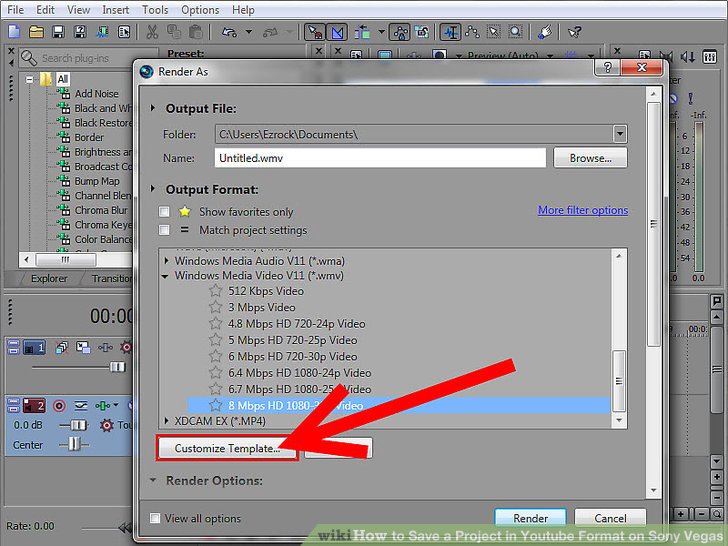Tick the Match project settings checkbox
This screenshot has height=546, width=728.
point(164,230)
